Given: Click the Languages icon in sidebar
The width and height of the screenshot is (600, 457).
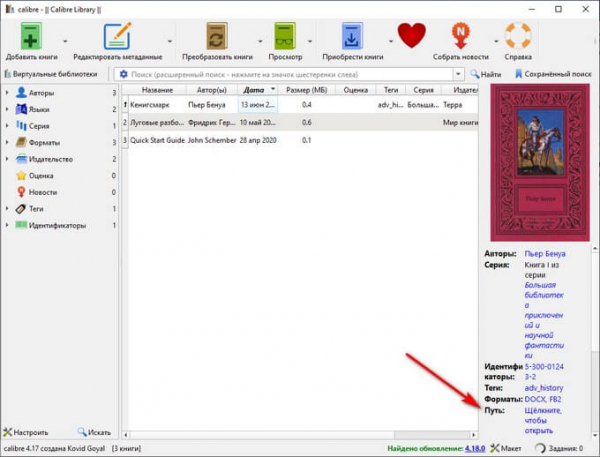Looking at the screenshot, I should point(21,109).
